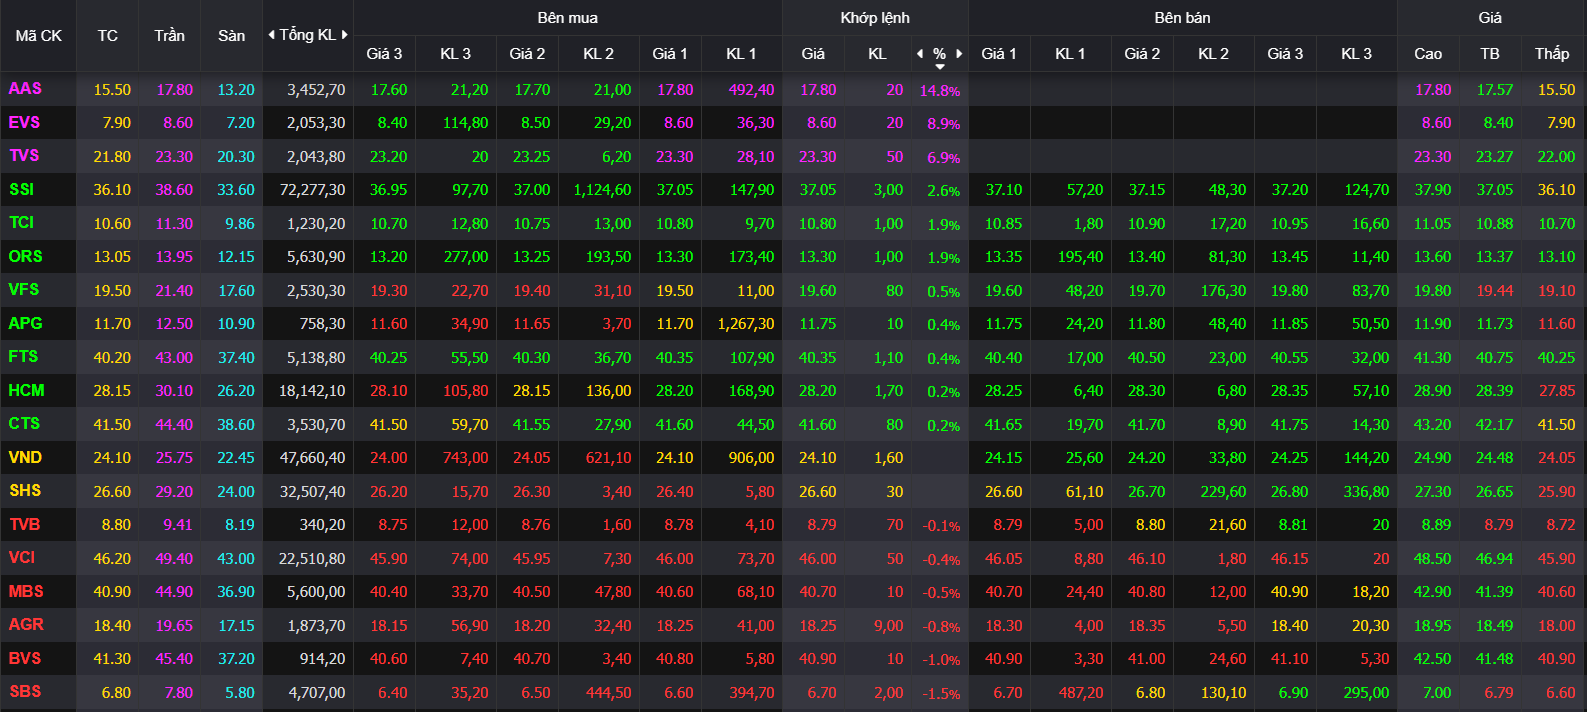Screen dimensions: 1587x712
Task: Click VCI high price 48.50
Action: tap(1433, 558)
